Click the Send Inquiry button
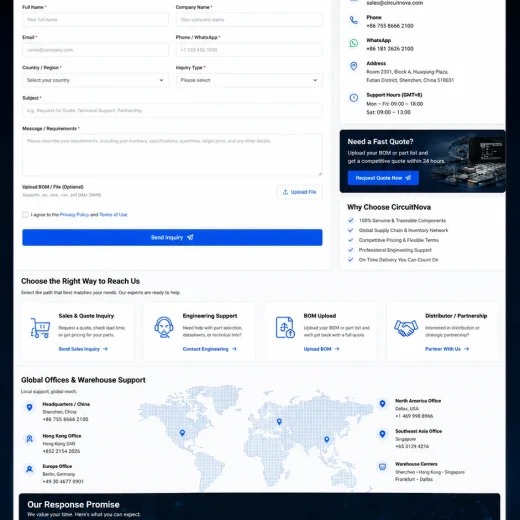This screenshot has height=520, width=520. [172, 237]
